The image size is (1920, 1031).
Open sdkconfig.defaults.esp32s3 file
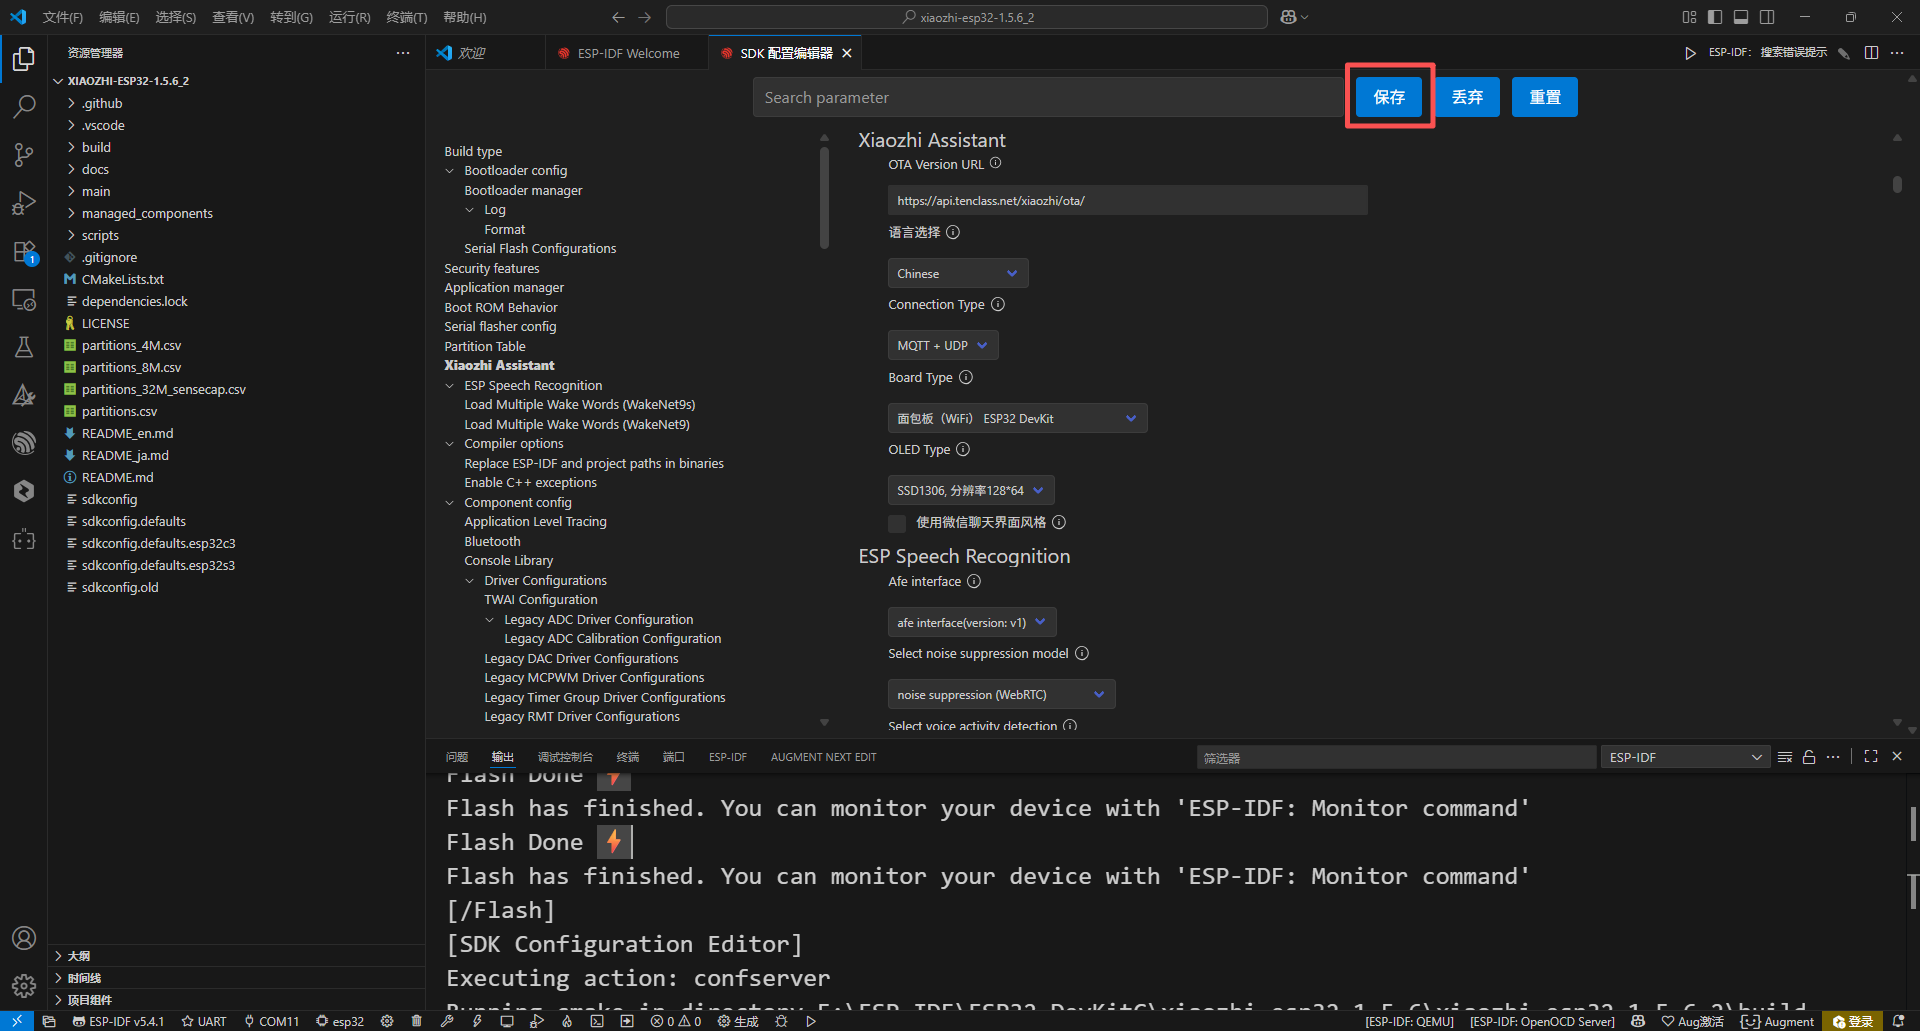[158, 565]
